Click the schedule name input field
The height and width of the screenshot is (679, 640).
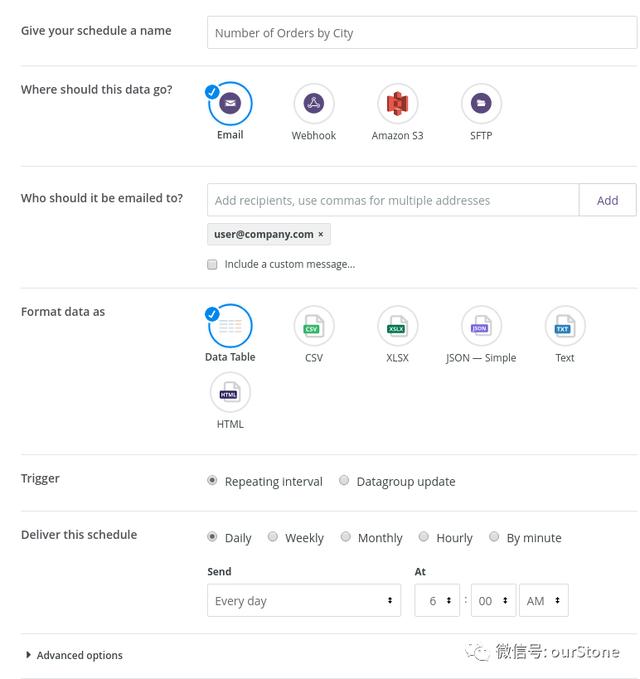(x=421, y=33)
